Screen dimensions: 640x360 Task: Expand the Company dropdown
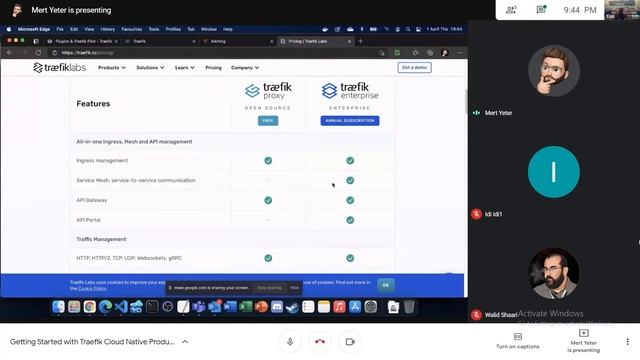tap(245, 68)
